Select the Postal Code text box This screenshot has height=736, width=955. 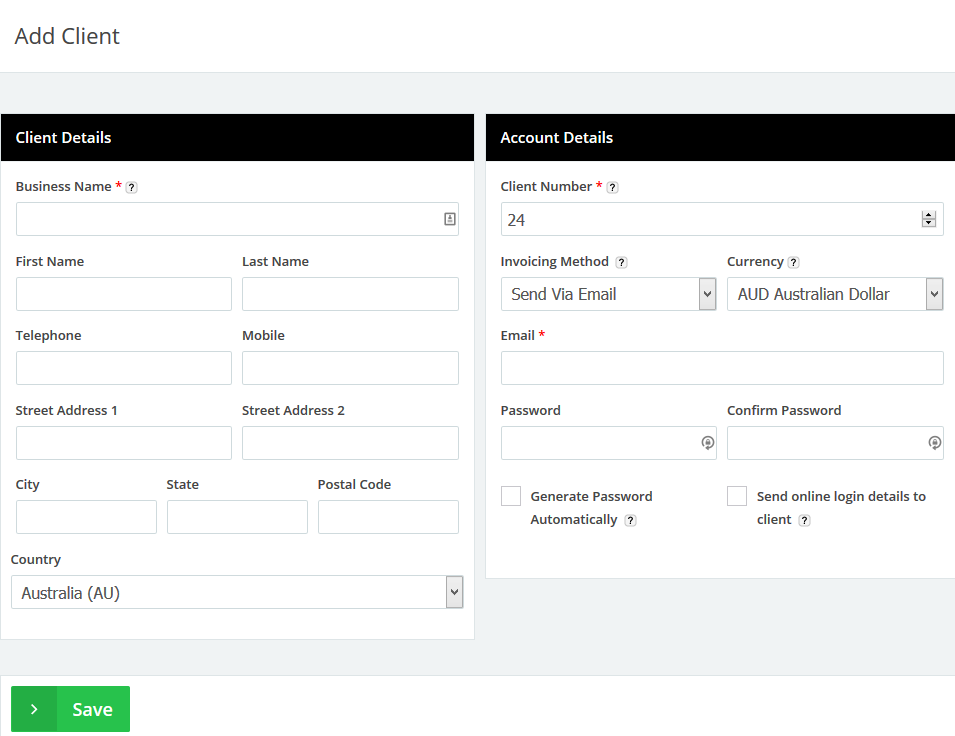tap(388, 517)
